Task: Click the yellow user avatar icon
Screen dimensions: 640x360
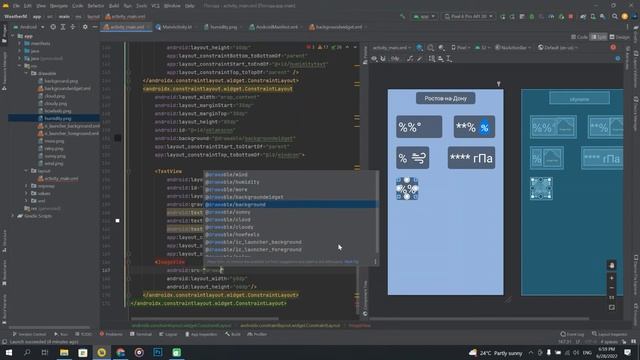Action: [624, 16]
